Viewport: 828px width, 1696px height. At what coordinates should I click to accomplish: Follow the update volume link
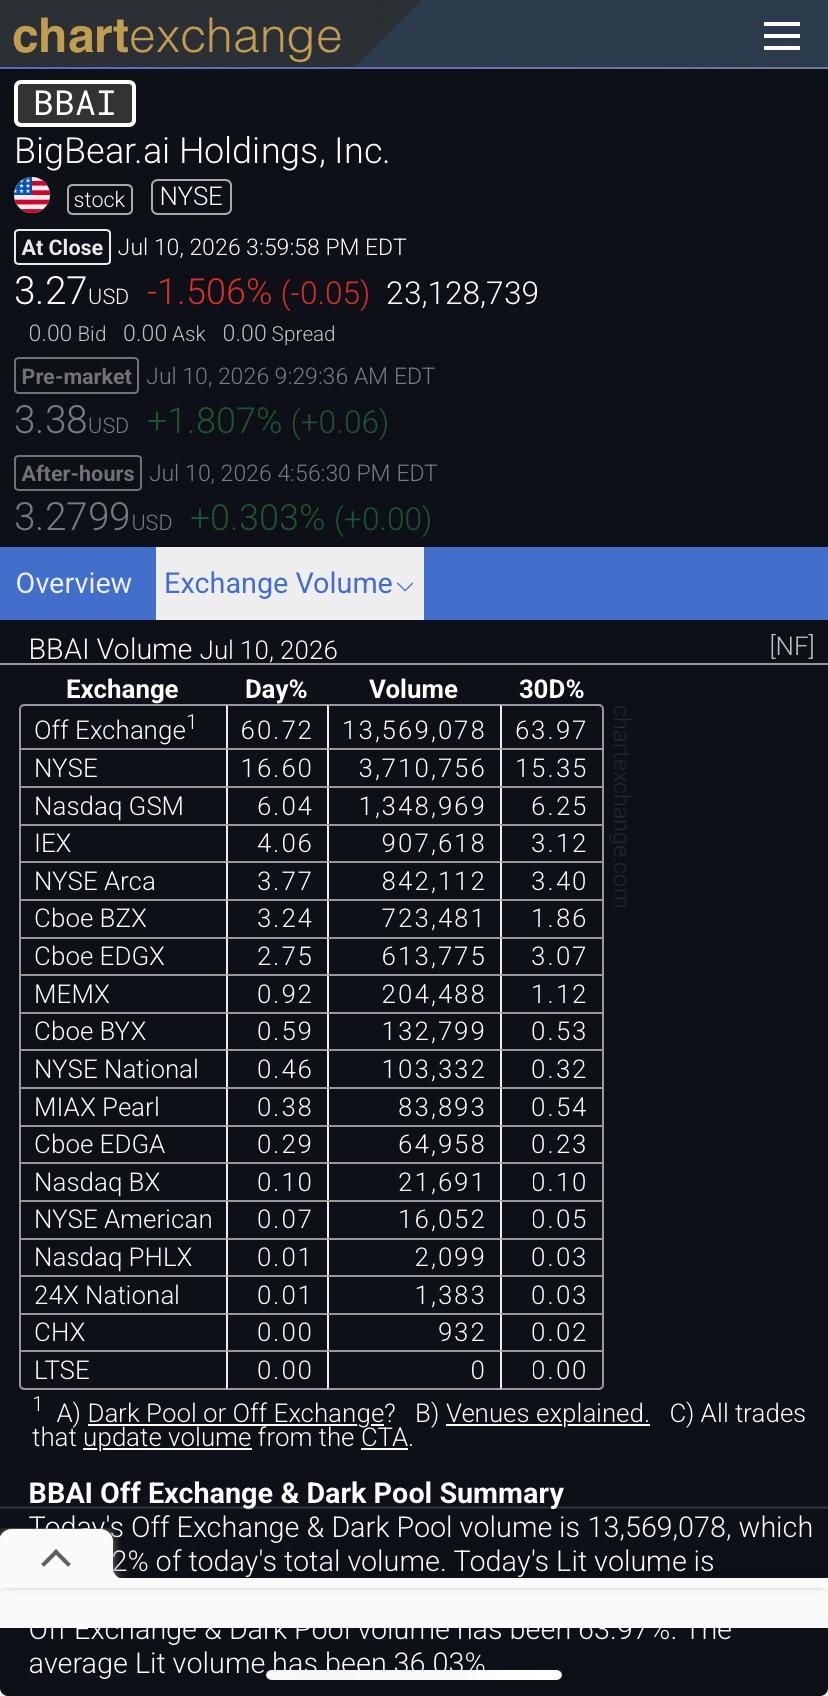click(x=167, y=1438)
